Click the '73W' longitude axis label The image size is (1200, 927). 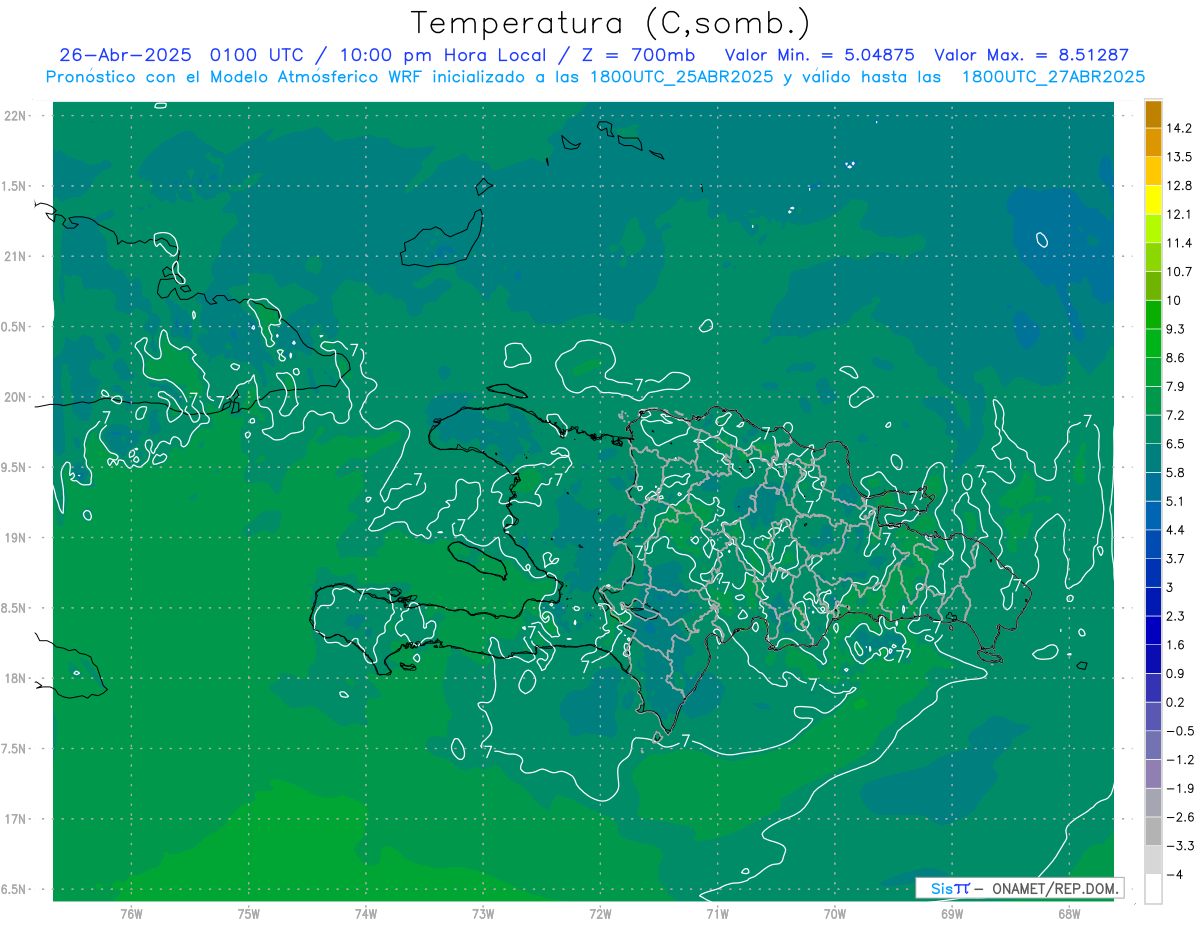pyautogui.click(x=483, y=913)
